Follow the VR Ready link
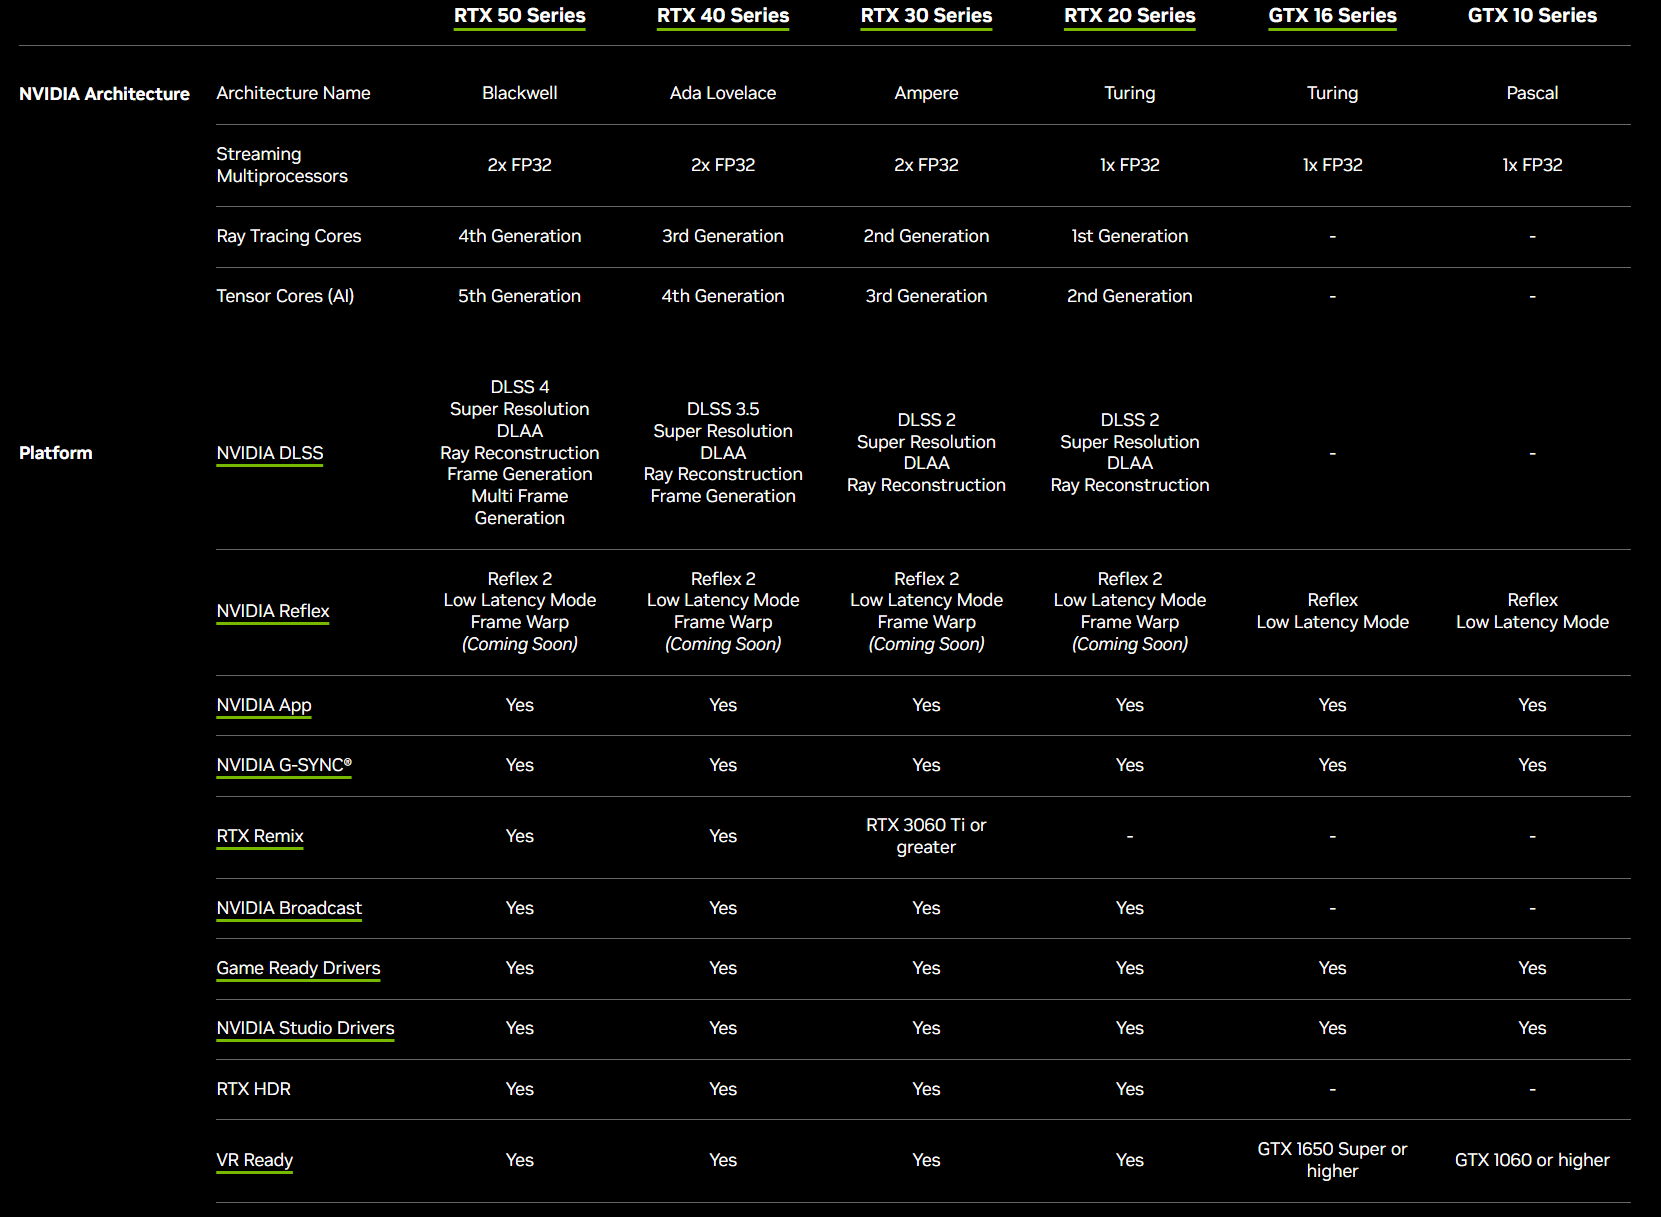The image size is (1661, 1217). [x=255, y=1160]
